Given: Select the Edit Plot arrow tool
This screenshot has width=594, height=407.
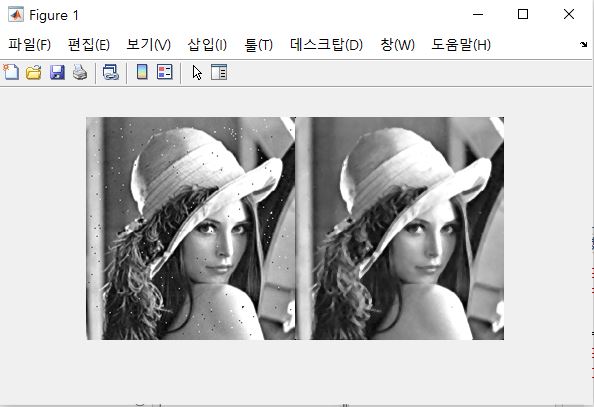Looking at the screenshot, I should (x=197, y=72).
